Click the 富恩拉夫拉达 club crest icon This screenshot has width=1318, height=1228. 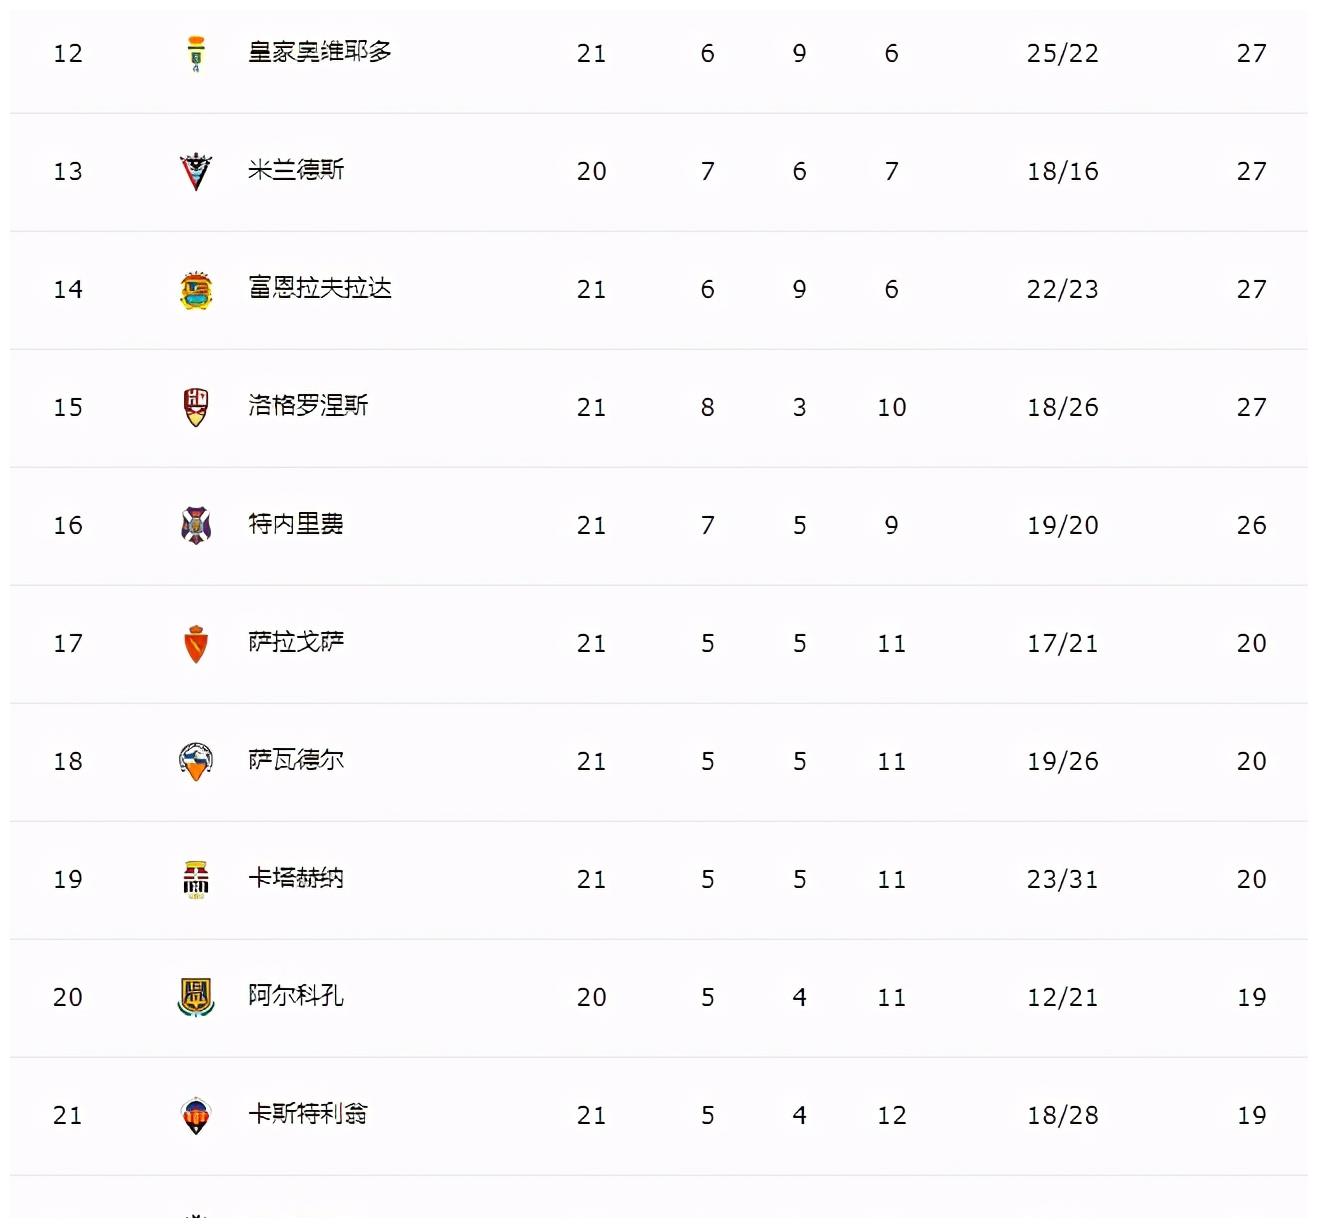(196, 289)
